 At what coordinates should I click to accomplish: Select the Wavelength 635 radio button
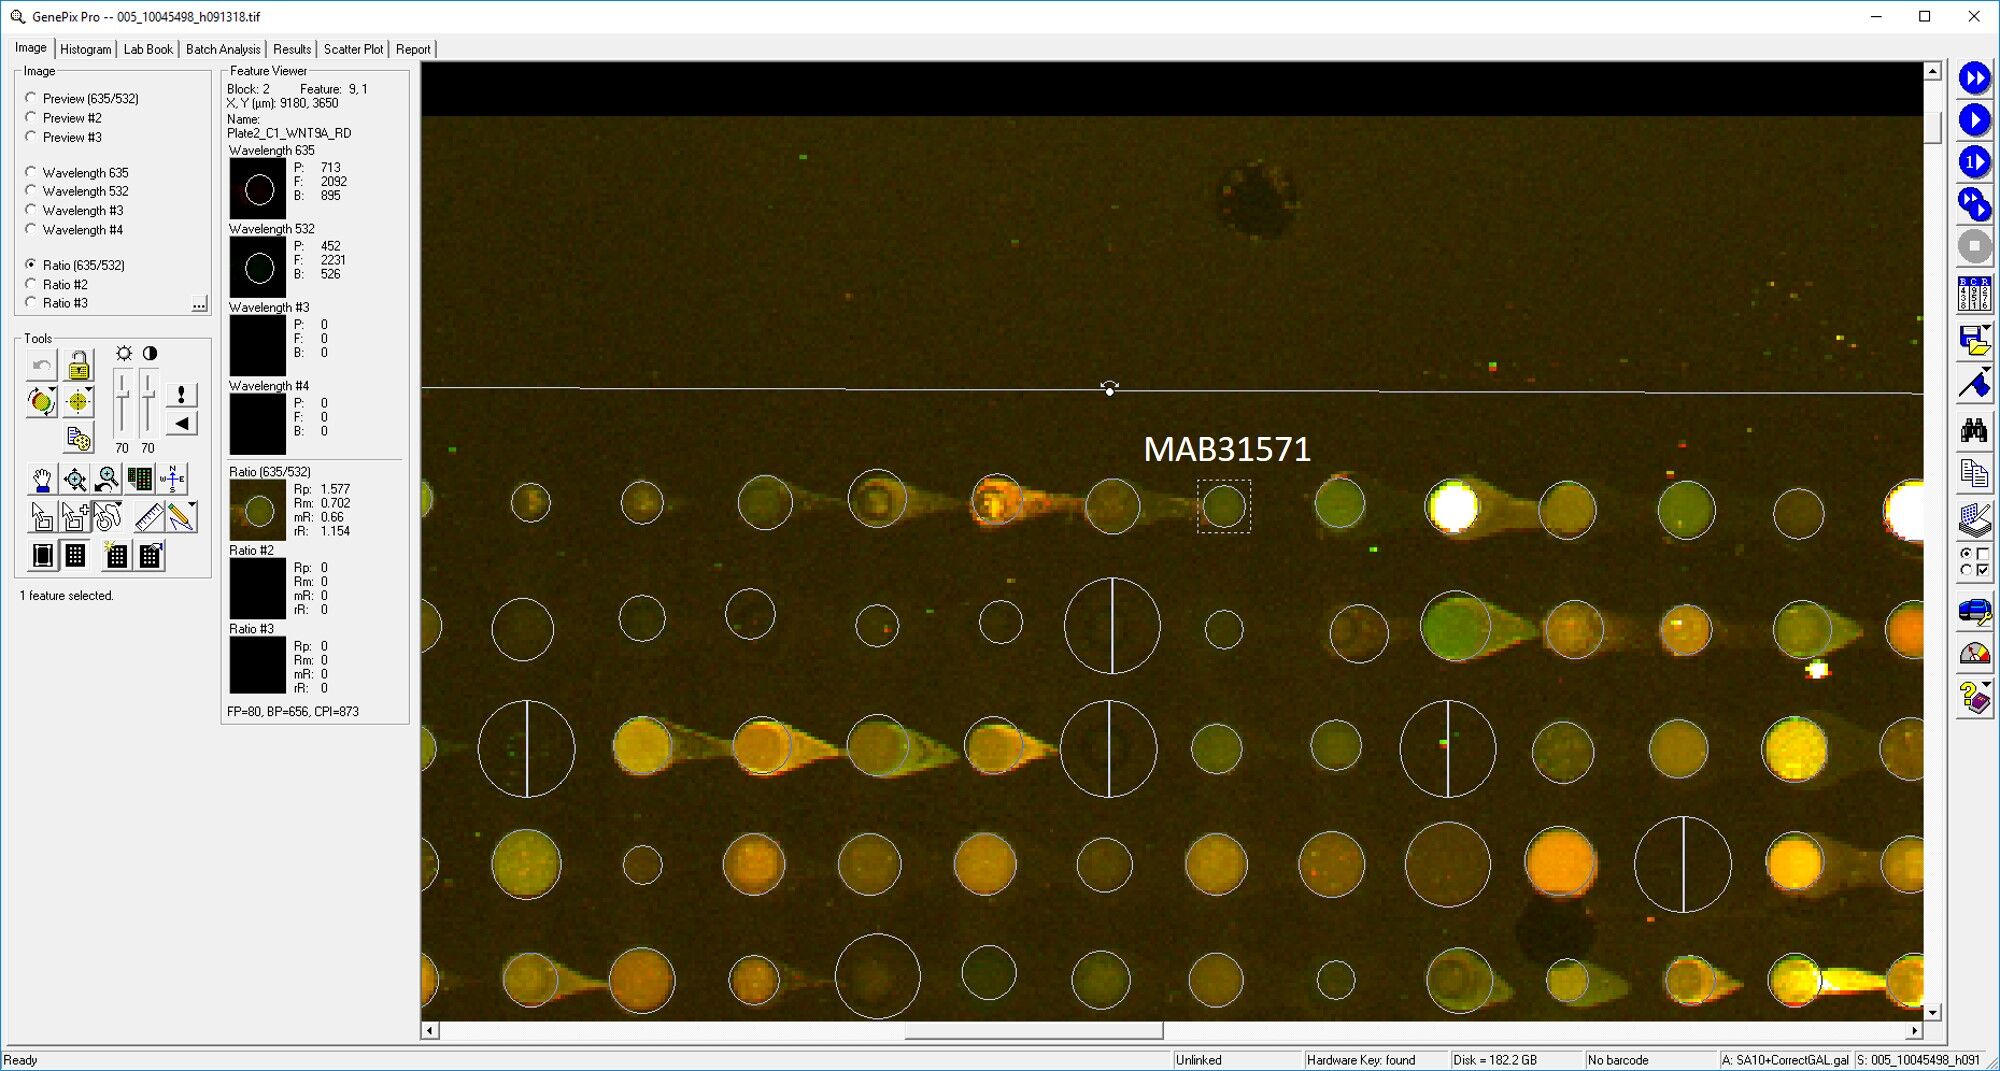31,172
